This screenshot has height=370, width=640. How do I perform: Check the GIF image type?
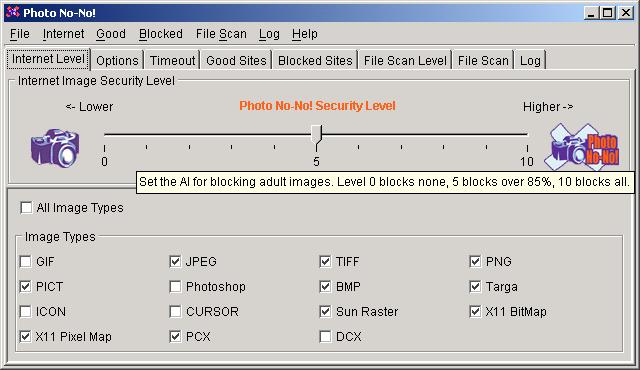coord(25,261)
